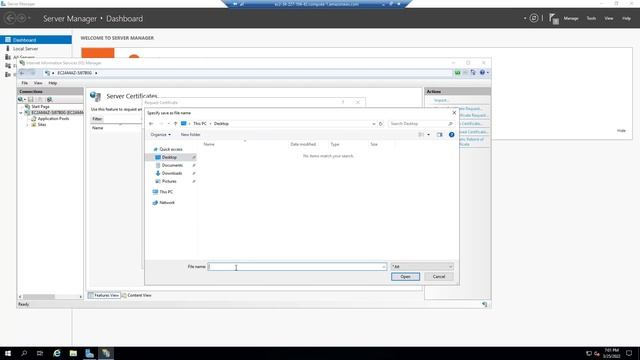640x360 pixels.
Task: Collapse the server node in Connections
Action: (21, 113)
